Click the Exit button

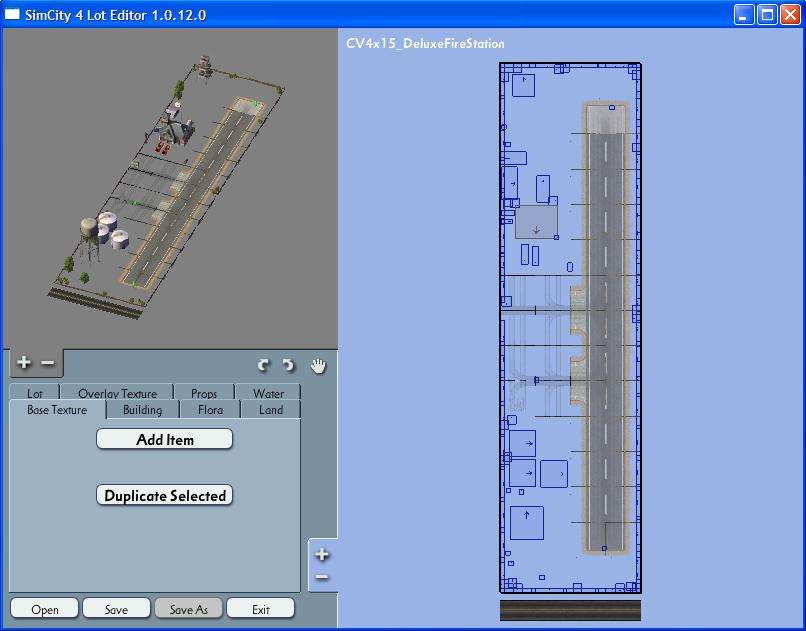click(261, 609)
